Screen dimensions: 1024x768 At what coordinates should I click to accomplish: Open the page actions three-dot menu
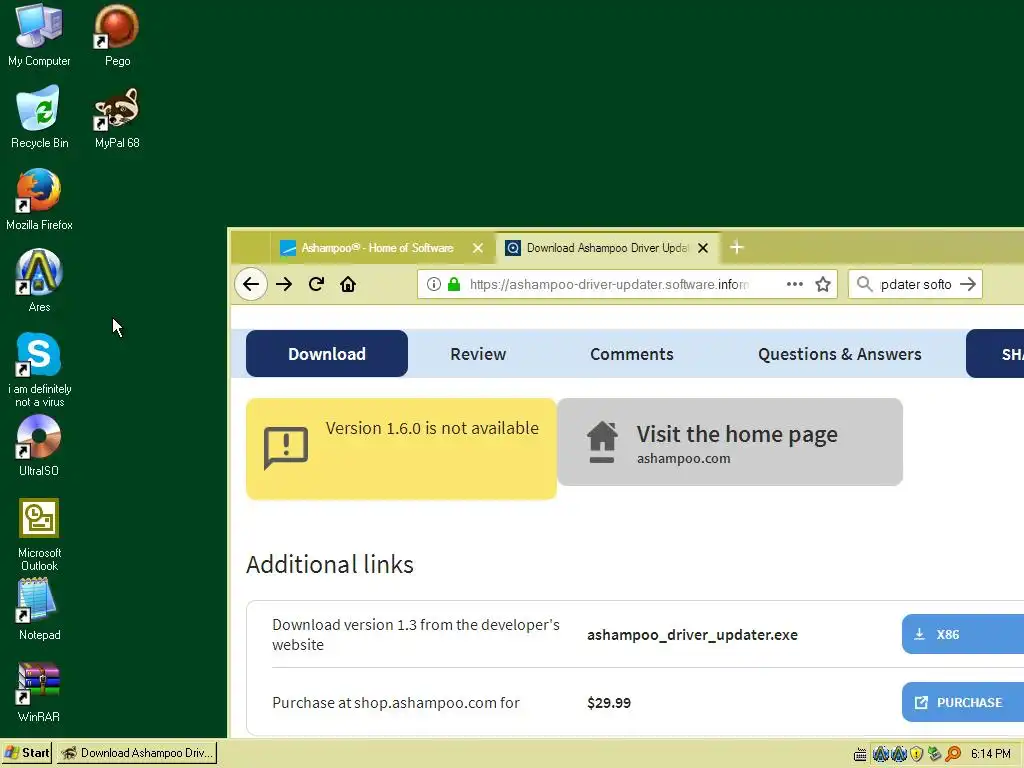[x=795, y=284]
